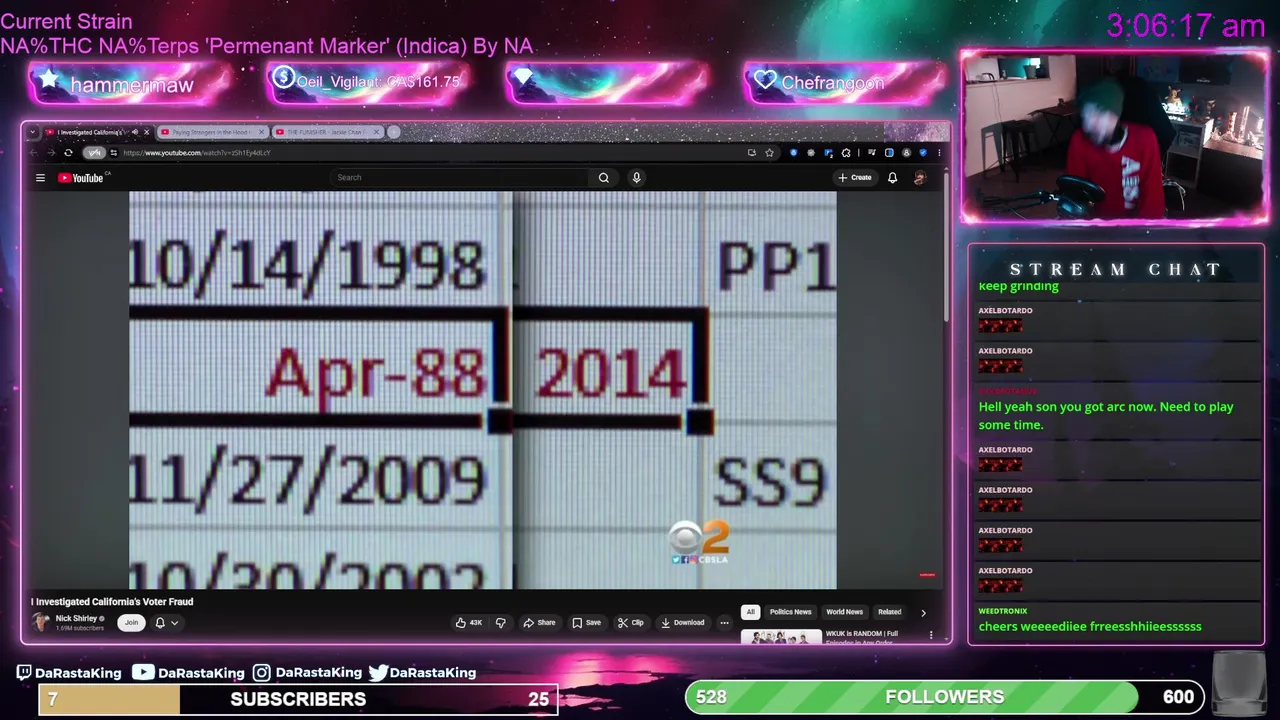Click the 1.69M subscribers text

[79, 628]
